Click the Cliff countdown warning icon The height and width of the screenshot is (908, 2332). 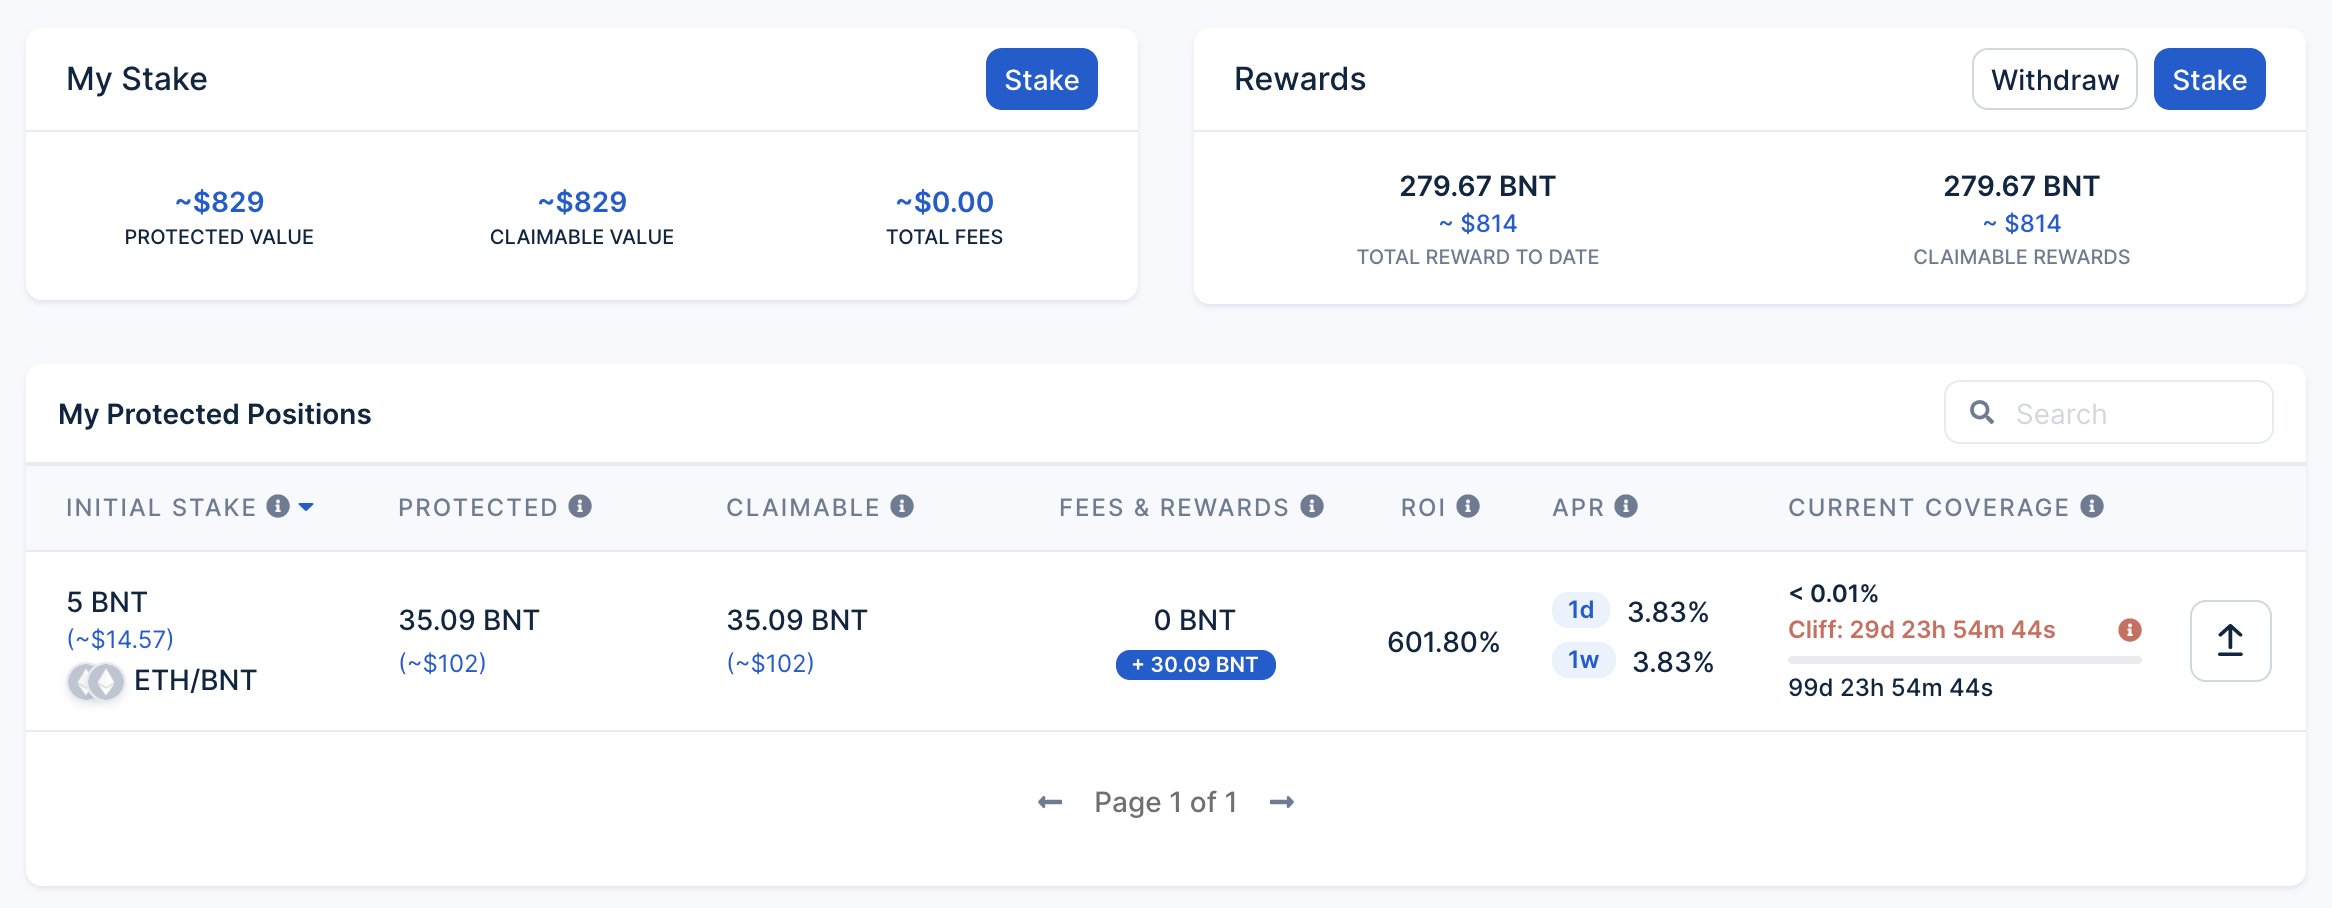tap(2129, 630)
